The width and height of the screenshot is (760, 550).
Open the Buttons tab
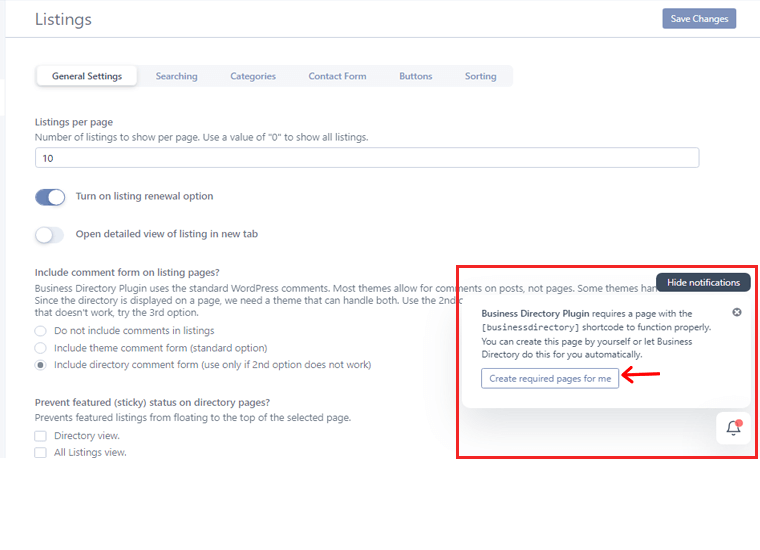click(415, 76)
